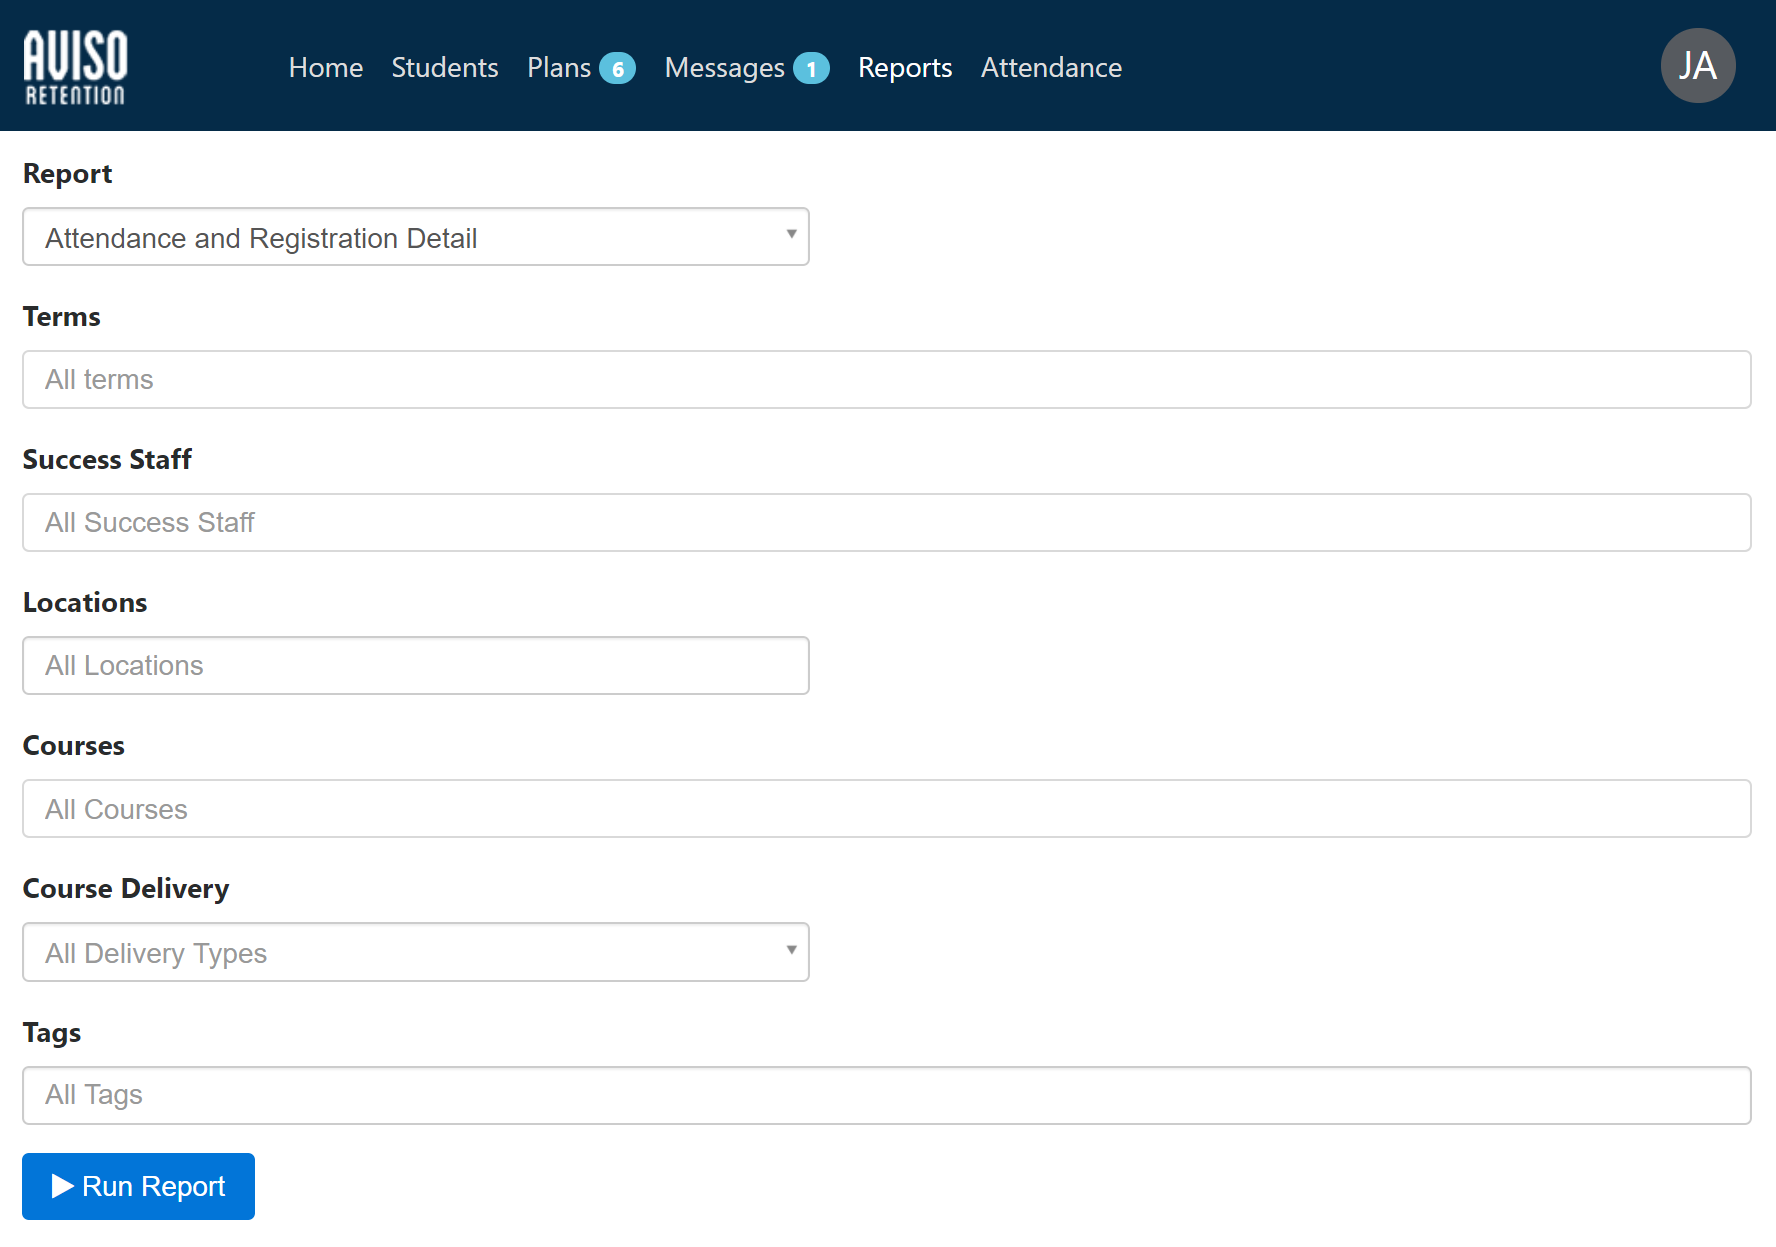Select the All Success Staff field
The height and width of the screenshot is (1247, 1776).
(x=887, y=522)
